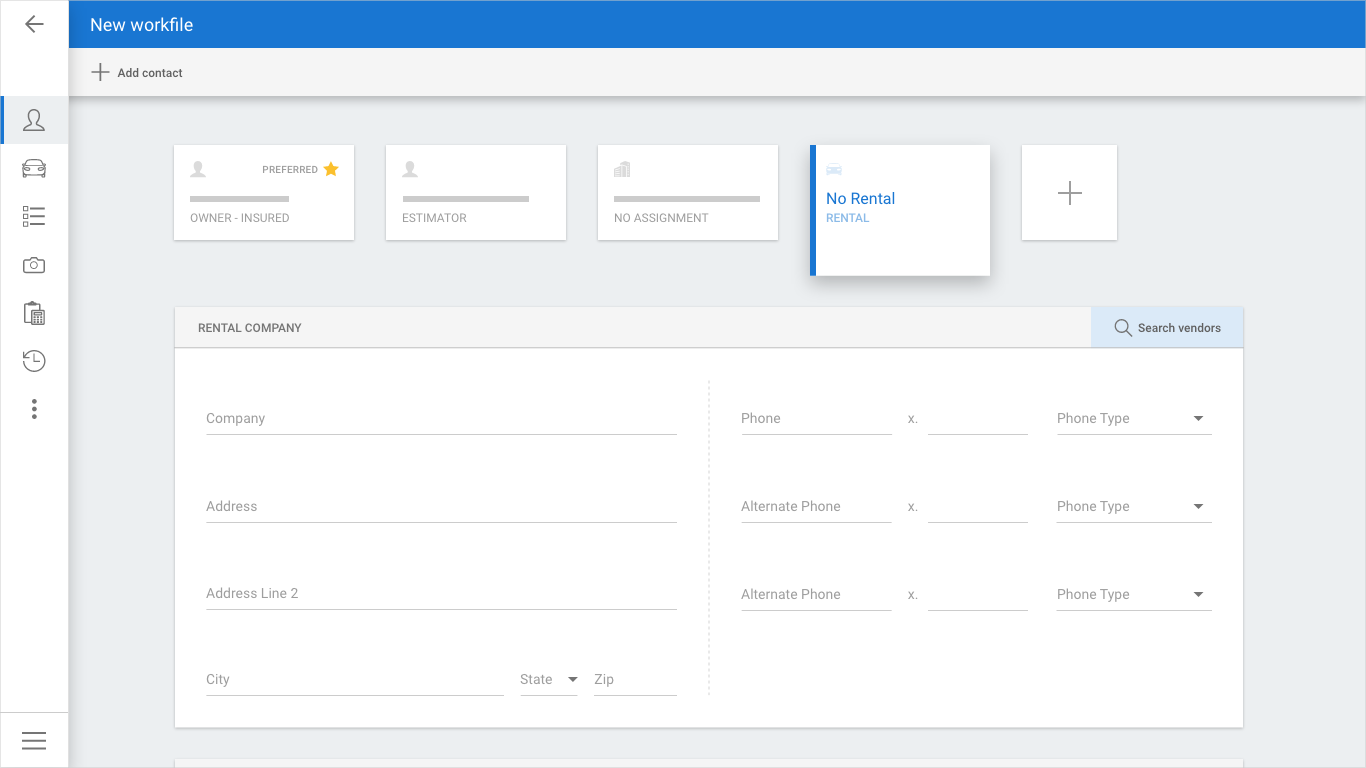
Task: Click the plus icon beside Add contact
Action: (x=100, y=72)
